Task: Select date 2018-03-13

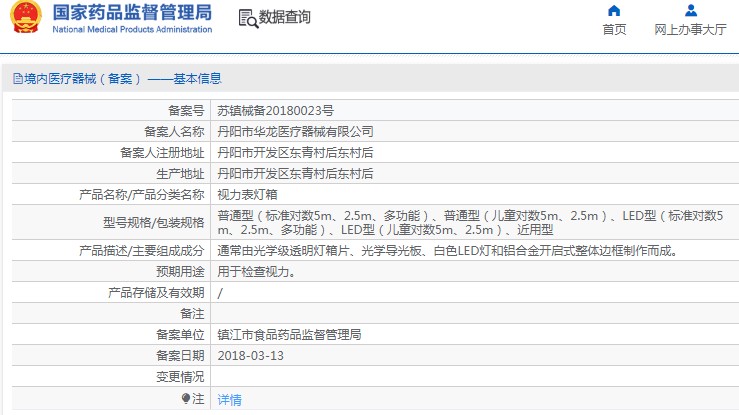Action: point(251,356)
